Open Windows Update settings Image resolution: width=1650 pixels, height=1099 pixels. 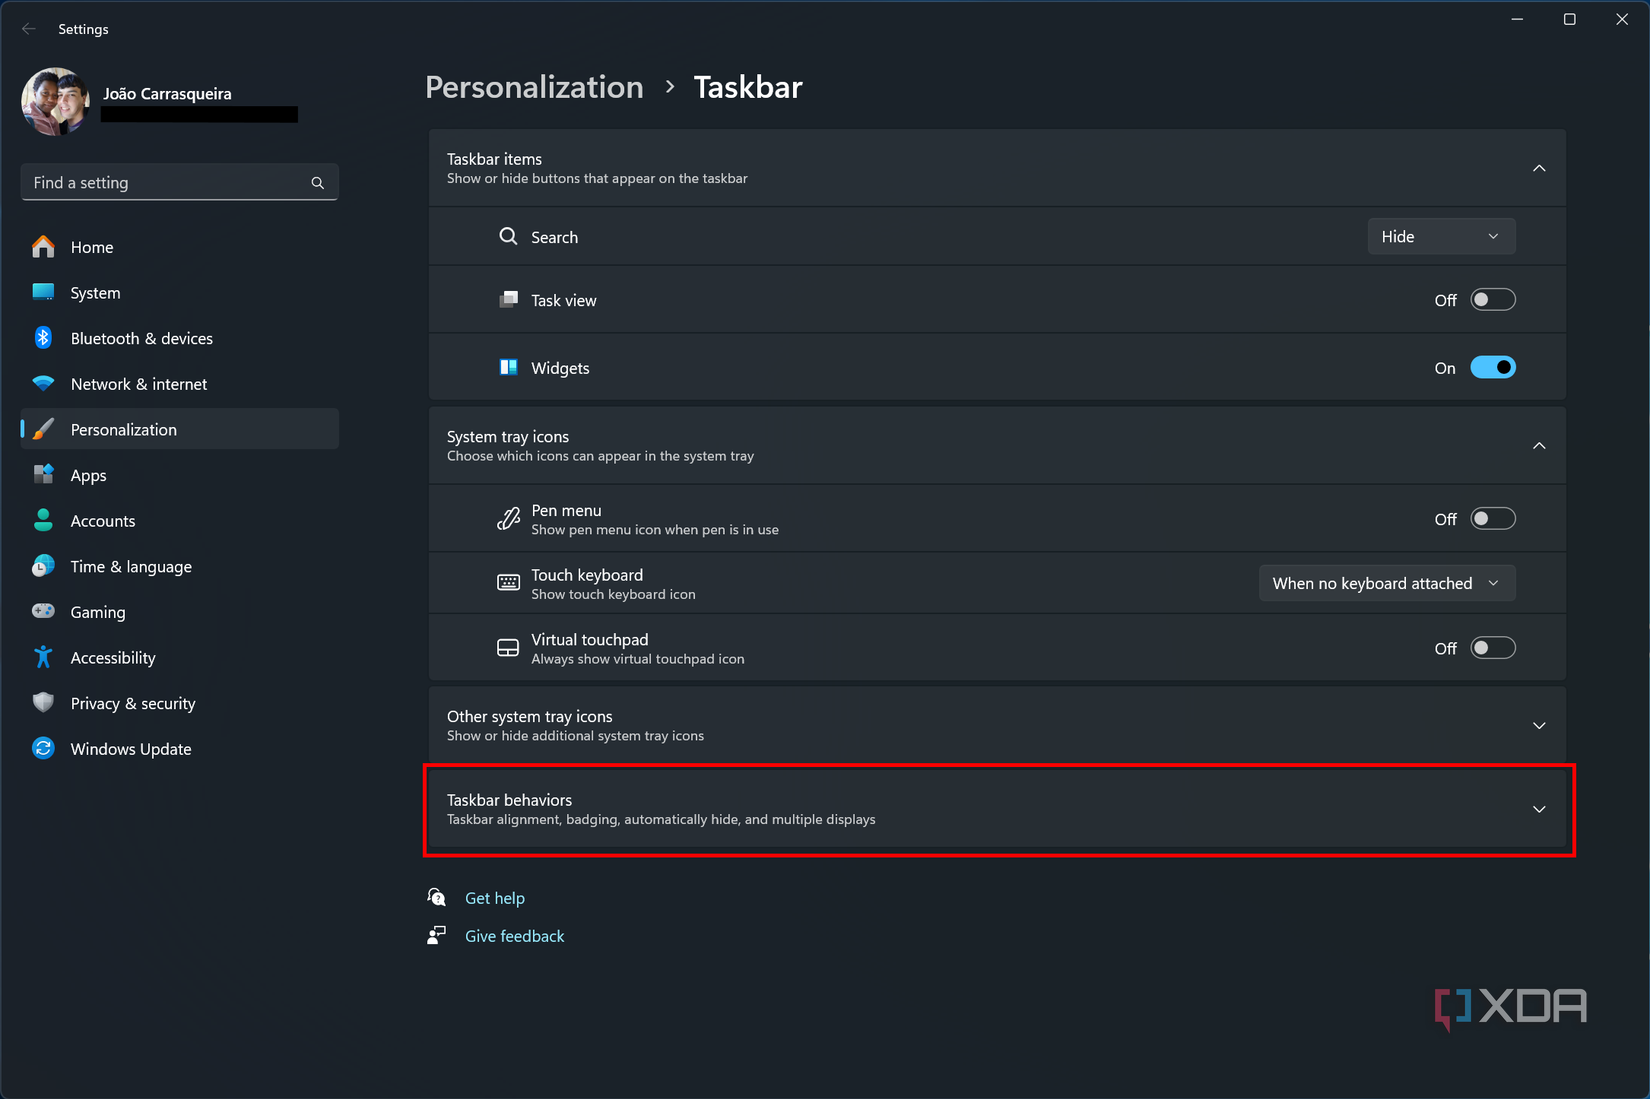(x=131, y=748)
